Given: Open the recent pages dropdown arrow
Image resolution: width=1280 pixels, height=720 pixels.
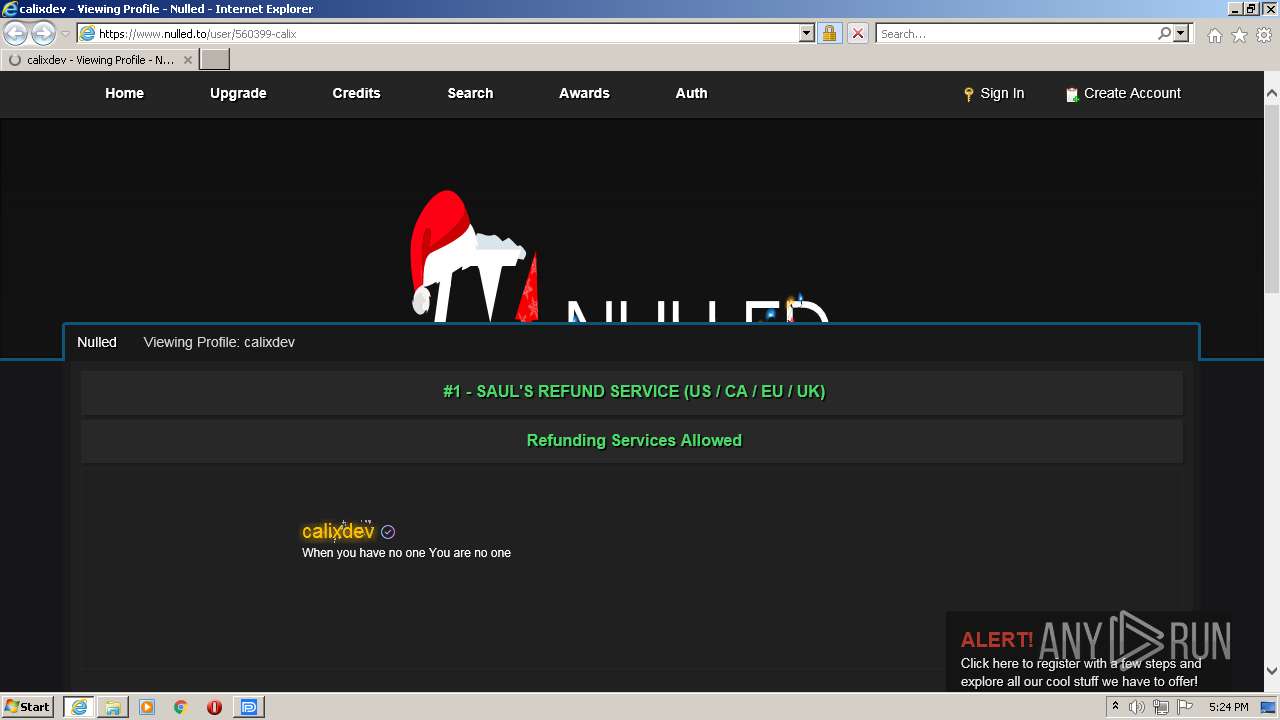Looking at the screenshot, I should [x=65, y=34].
